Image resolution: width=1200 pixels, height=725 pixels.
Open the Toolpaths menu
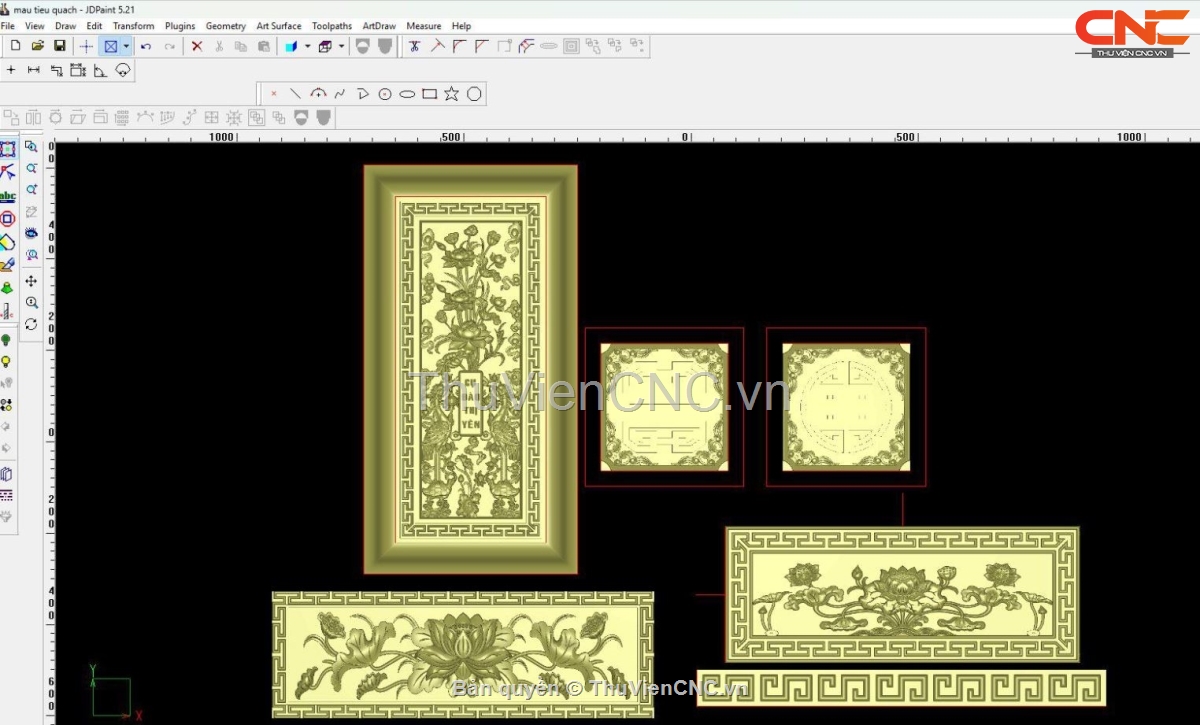(x=331, y=26)
